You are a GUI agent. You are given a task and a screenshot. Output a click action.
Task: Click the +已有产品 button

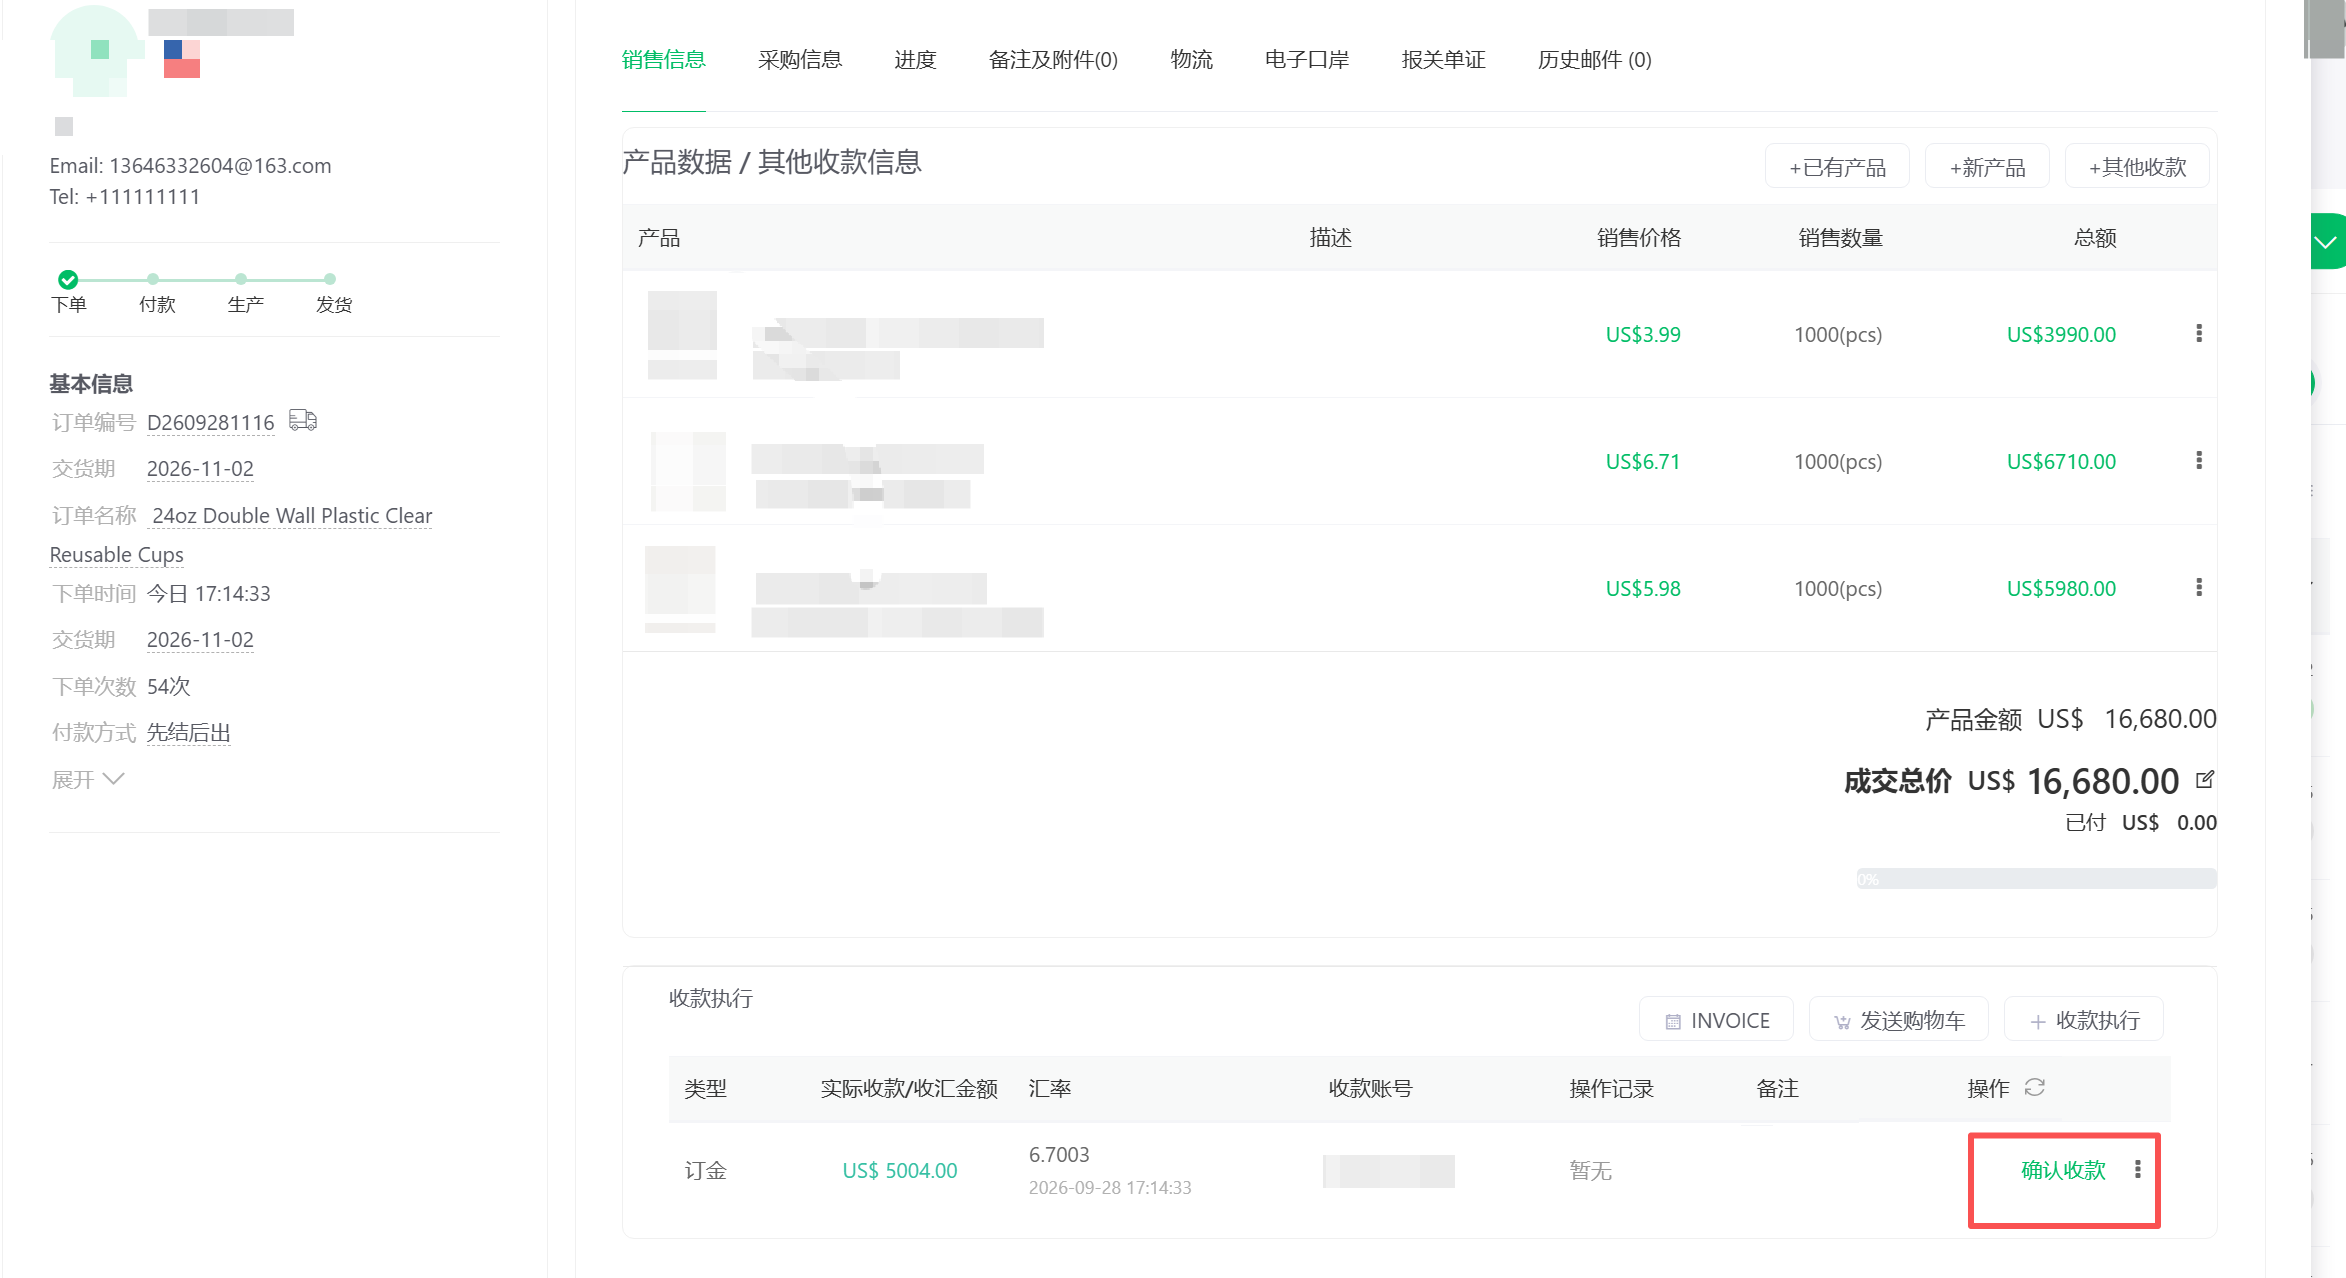click(x=1837, y=166)
